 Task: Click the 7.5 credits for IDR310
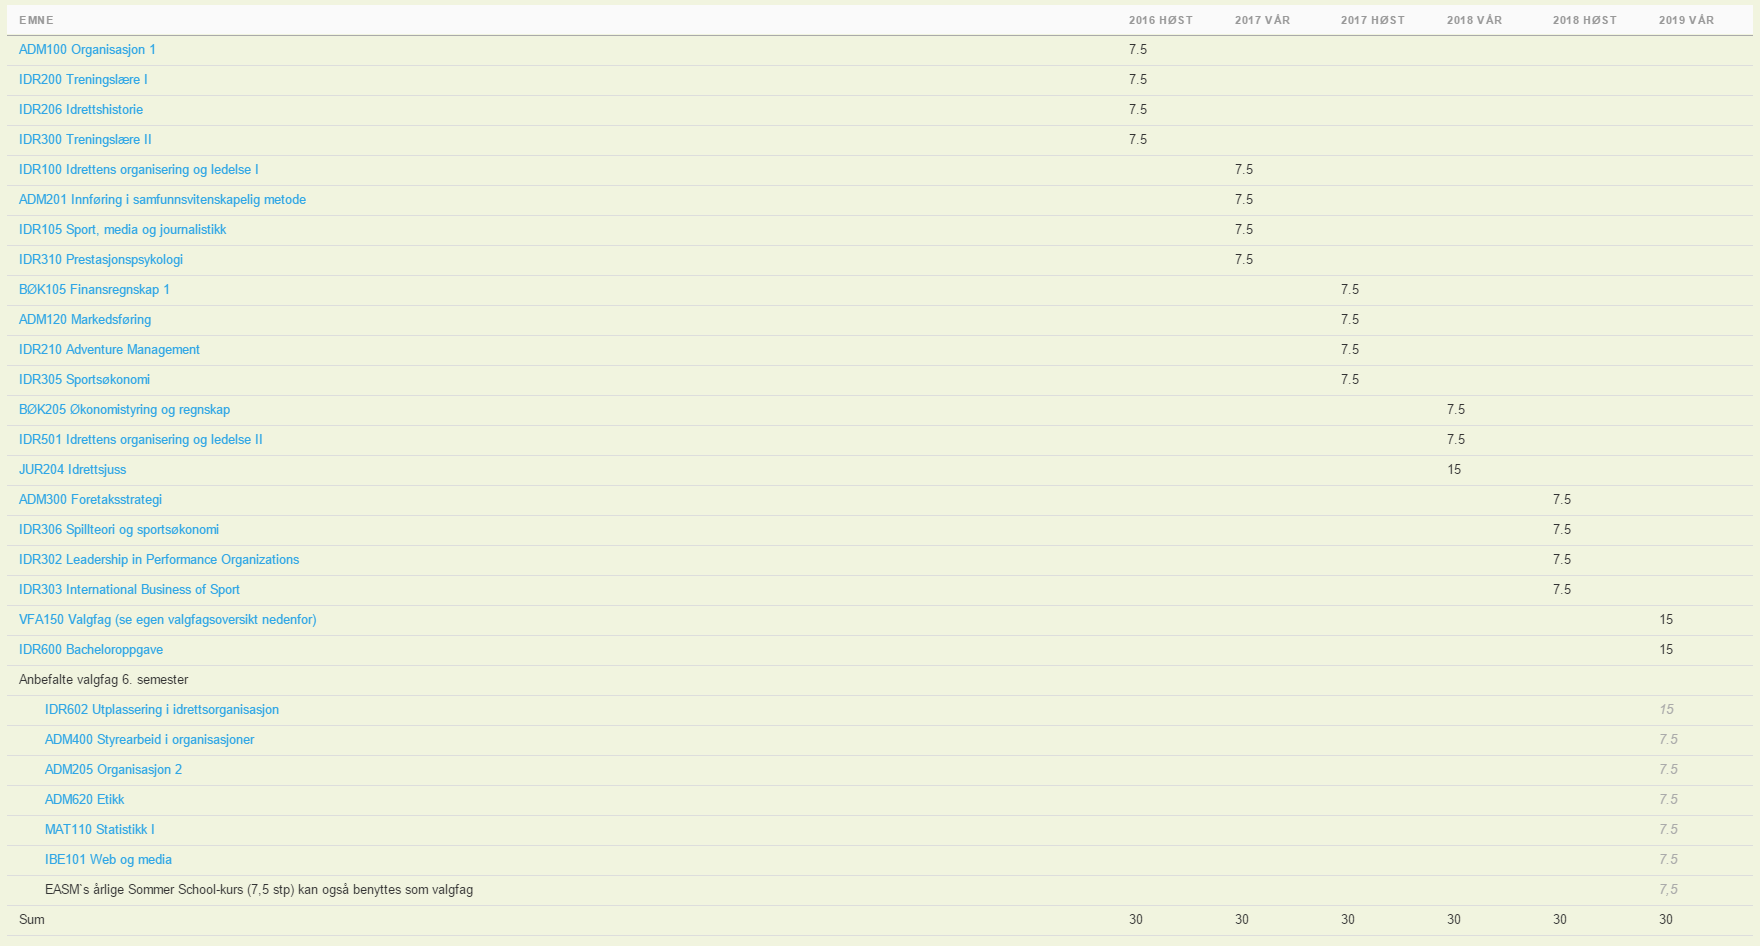1244,260
